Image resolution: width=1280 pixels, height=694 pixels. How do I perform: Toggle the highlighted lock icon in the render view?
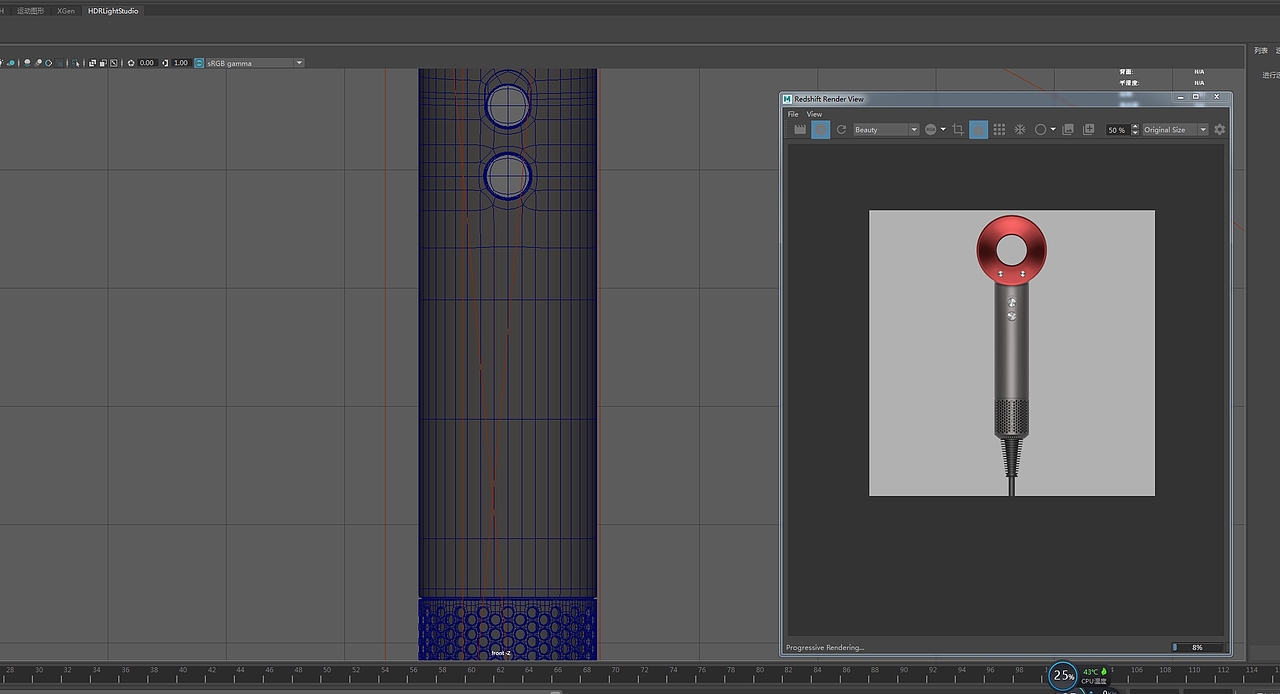(979, 130)
